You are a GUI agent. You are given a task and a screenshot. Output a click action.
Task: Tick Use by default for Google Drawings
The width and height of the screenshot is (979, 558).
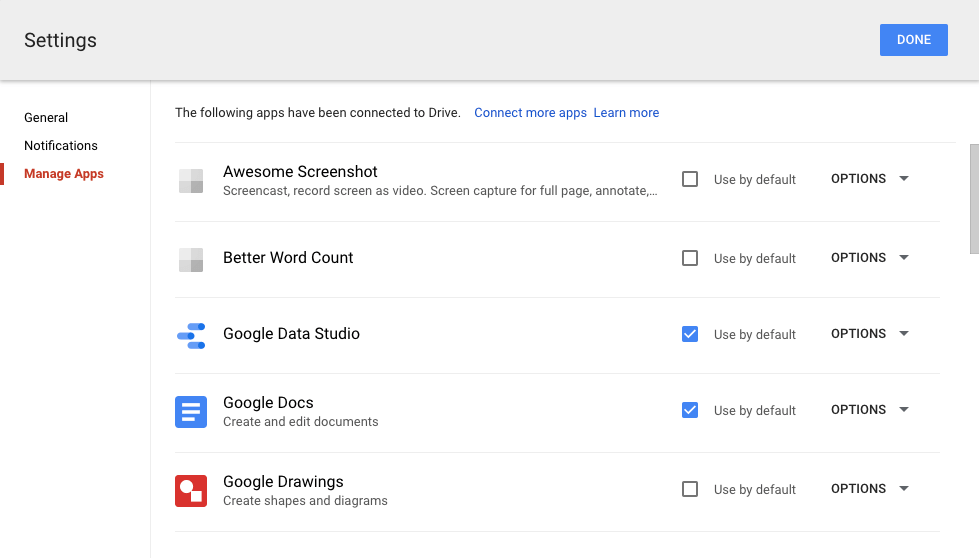pos(690,489)
